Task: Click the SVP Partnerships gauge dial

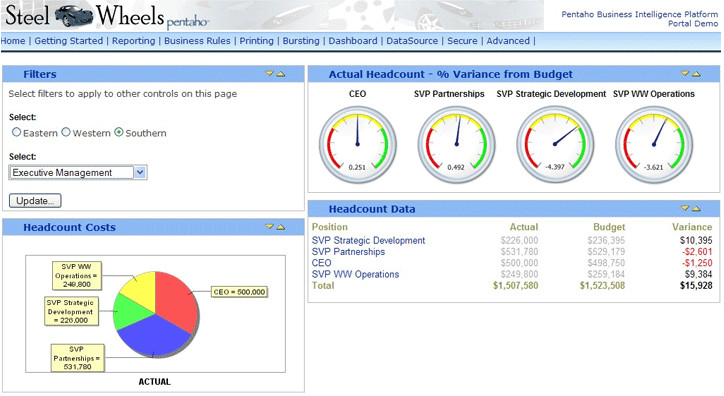Action: tap(456, 144)
